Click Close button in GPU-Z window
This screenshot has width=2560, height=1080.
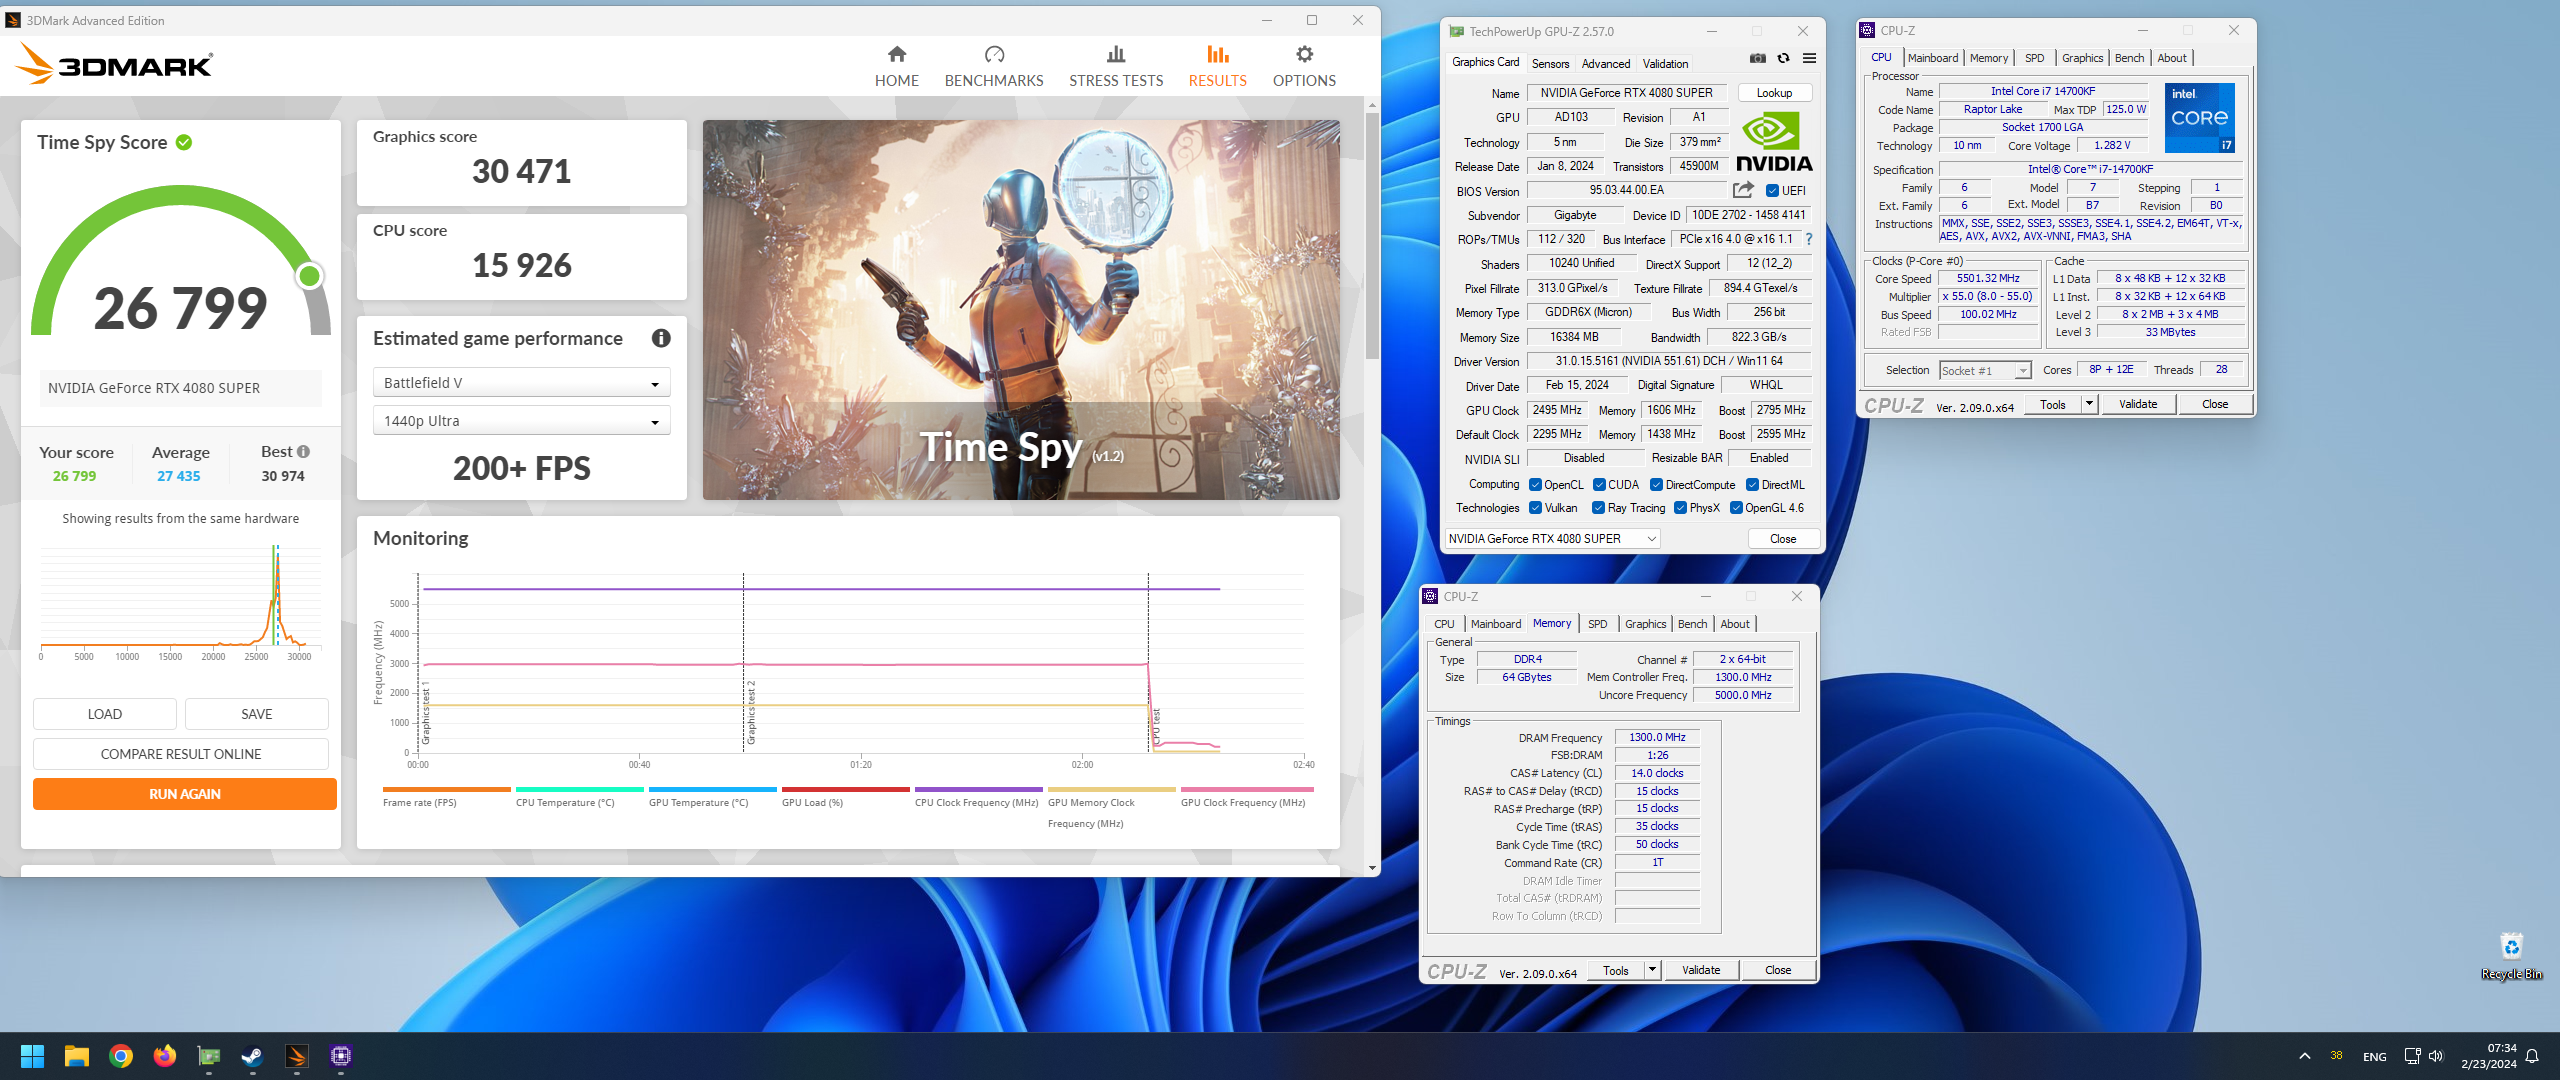[x=1783, y=539]
